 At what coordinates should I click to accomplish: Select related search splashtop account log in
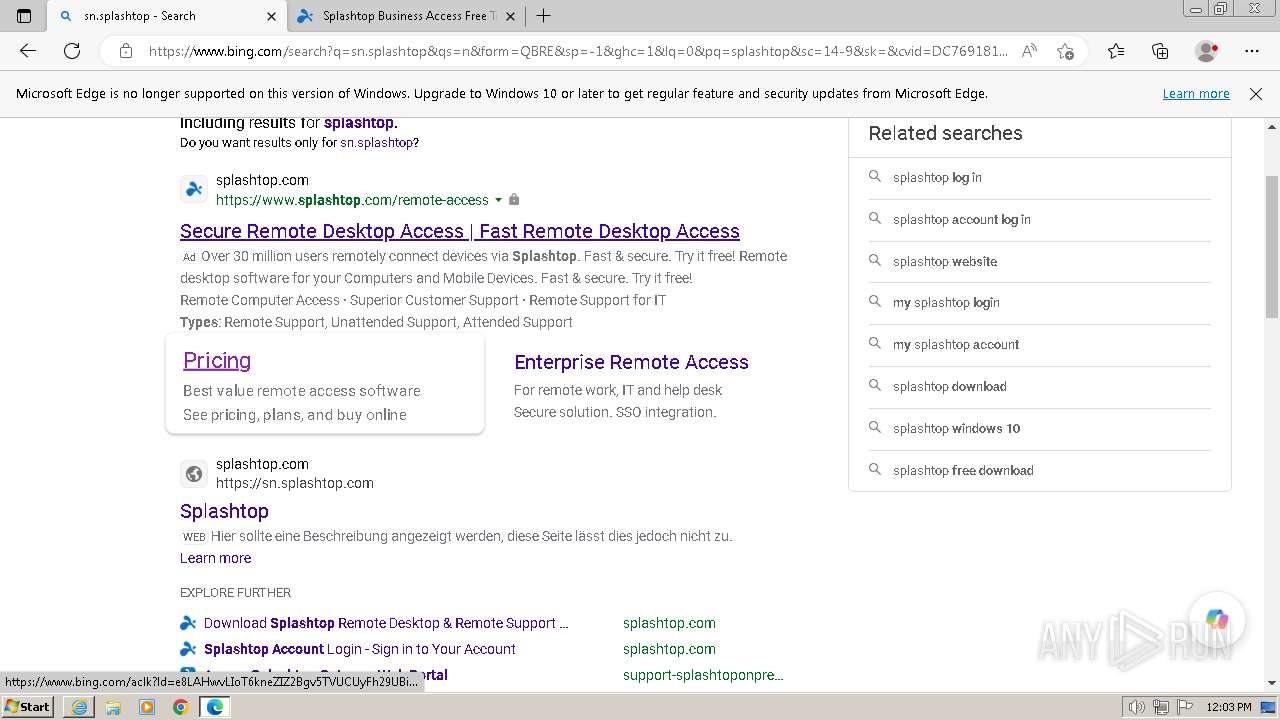(961, 219)
